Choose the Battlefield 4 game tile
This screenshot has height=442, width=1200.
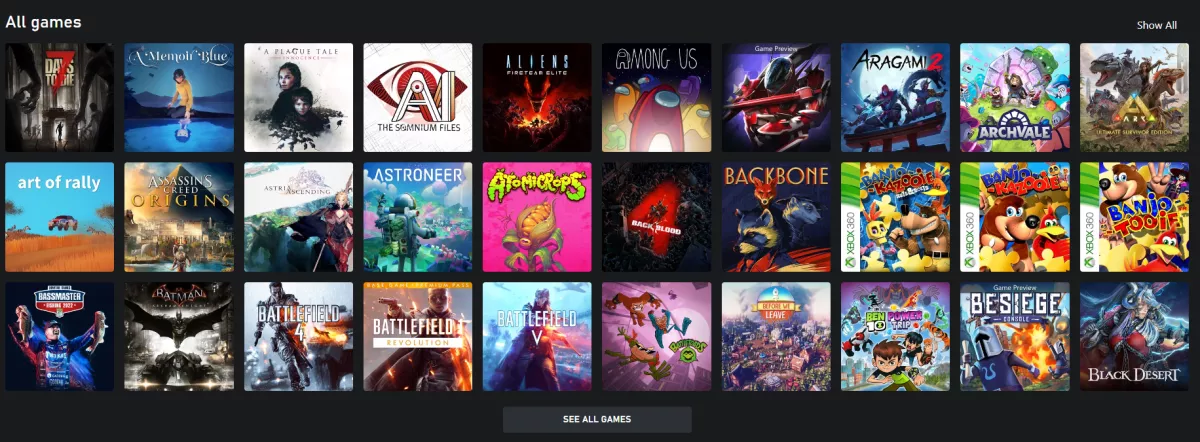pyautogui.click(x=298, y=336)
